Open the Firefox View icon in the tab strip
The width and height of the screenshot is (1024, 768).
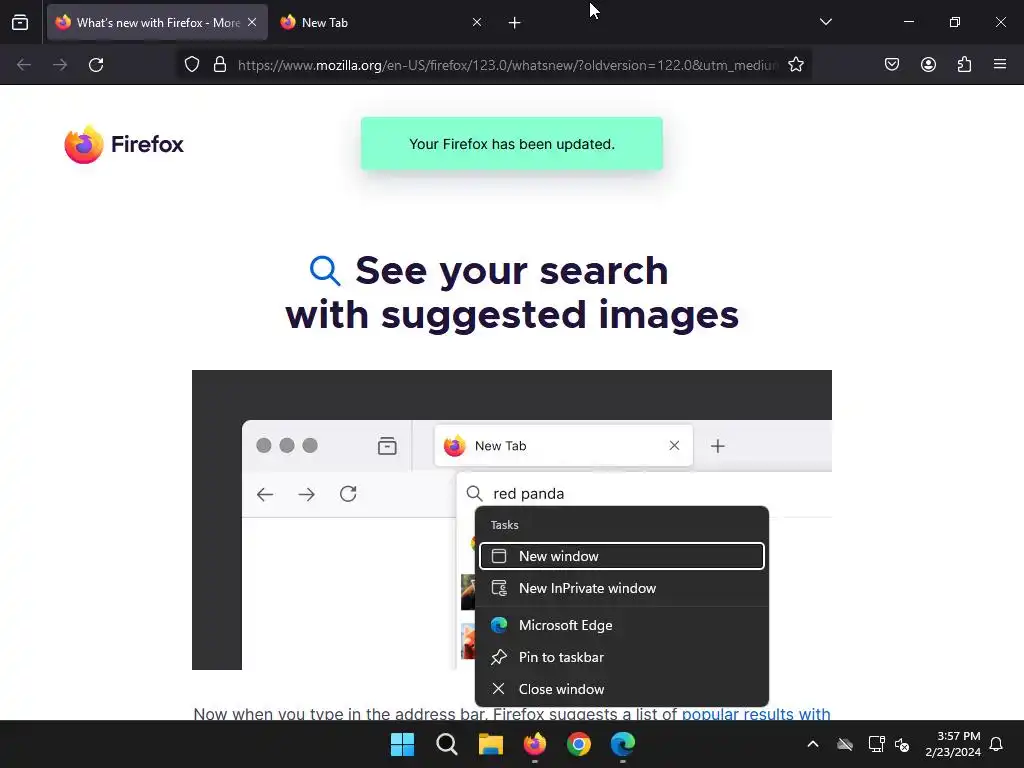point(20,22)
